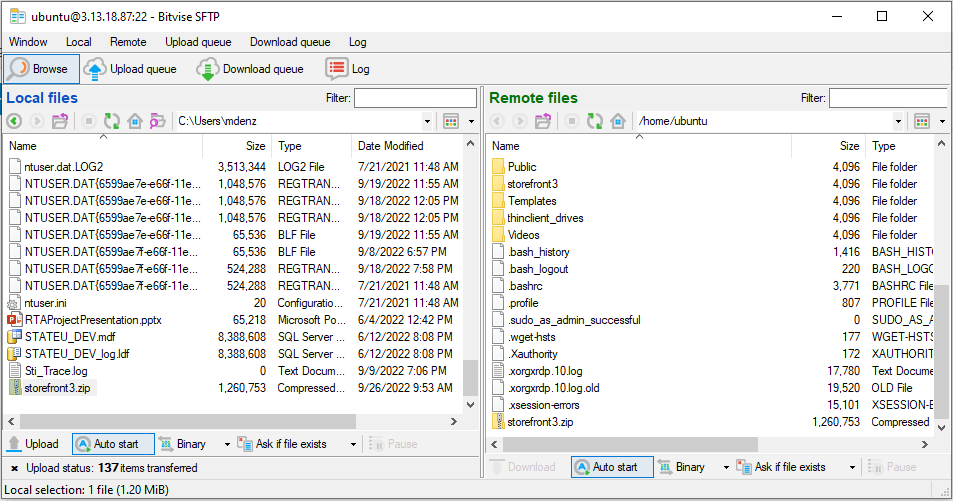Open the upload Ask if file exists dropdown
This screenshot has width=953, height=501.
pos(353,444)
